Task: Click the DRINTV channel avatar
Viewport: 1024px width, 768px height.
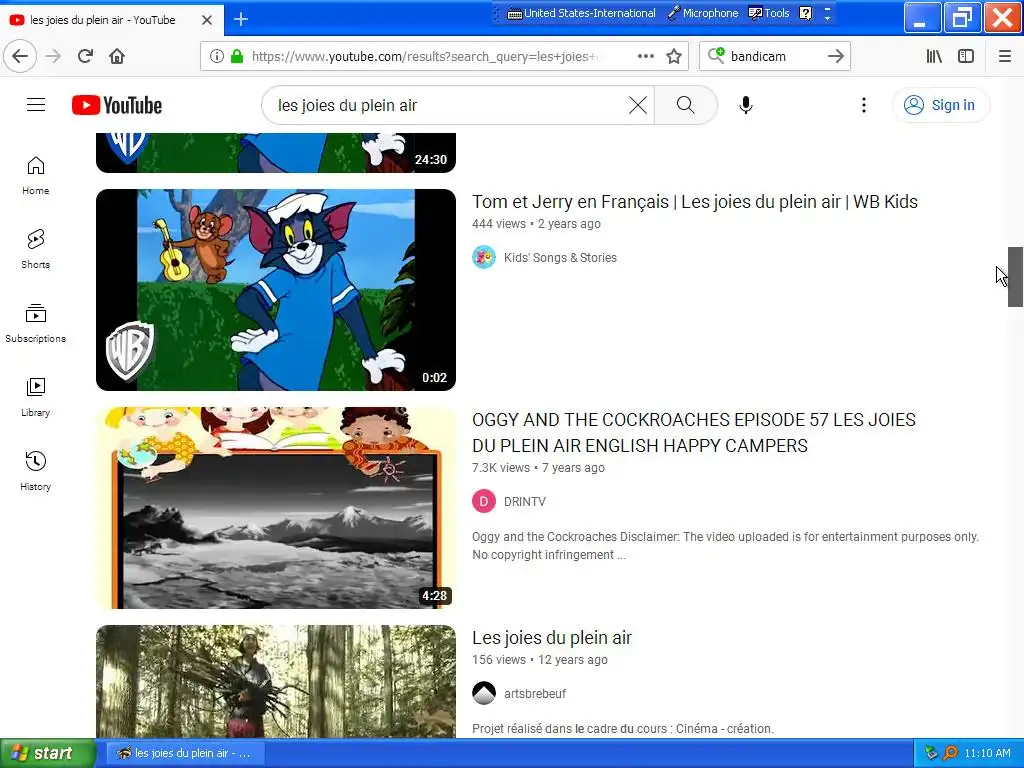Action: click(483, 502)
